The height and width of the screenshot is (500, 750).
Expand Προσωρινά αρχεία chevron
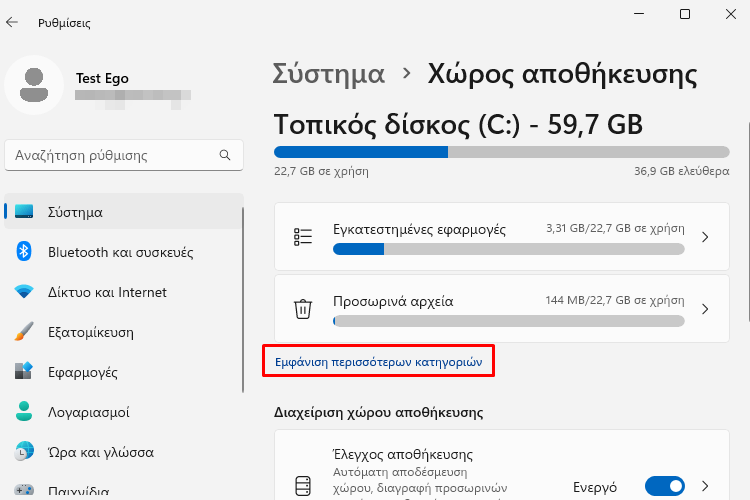pos(705,309)
